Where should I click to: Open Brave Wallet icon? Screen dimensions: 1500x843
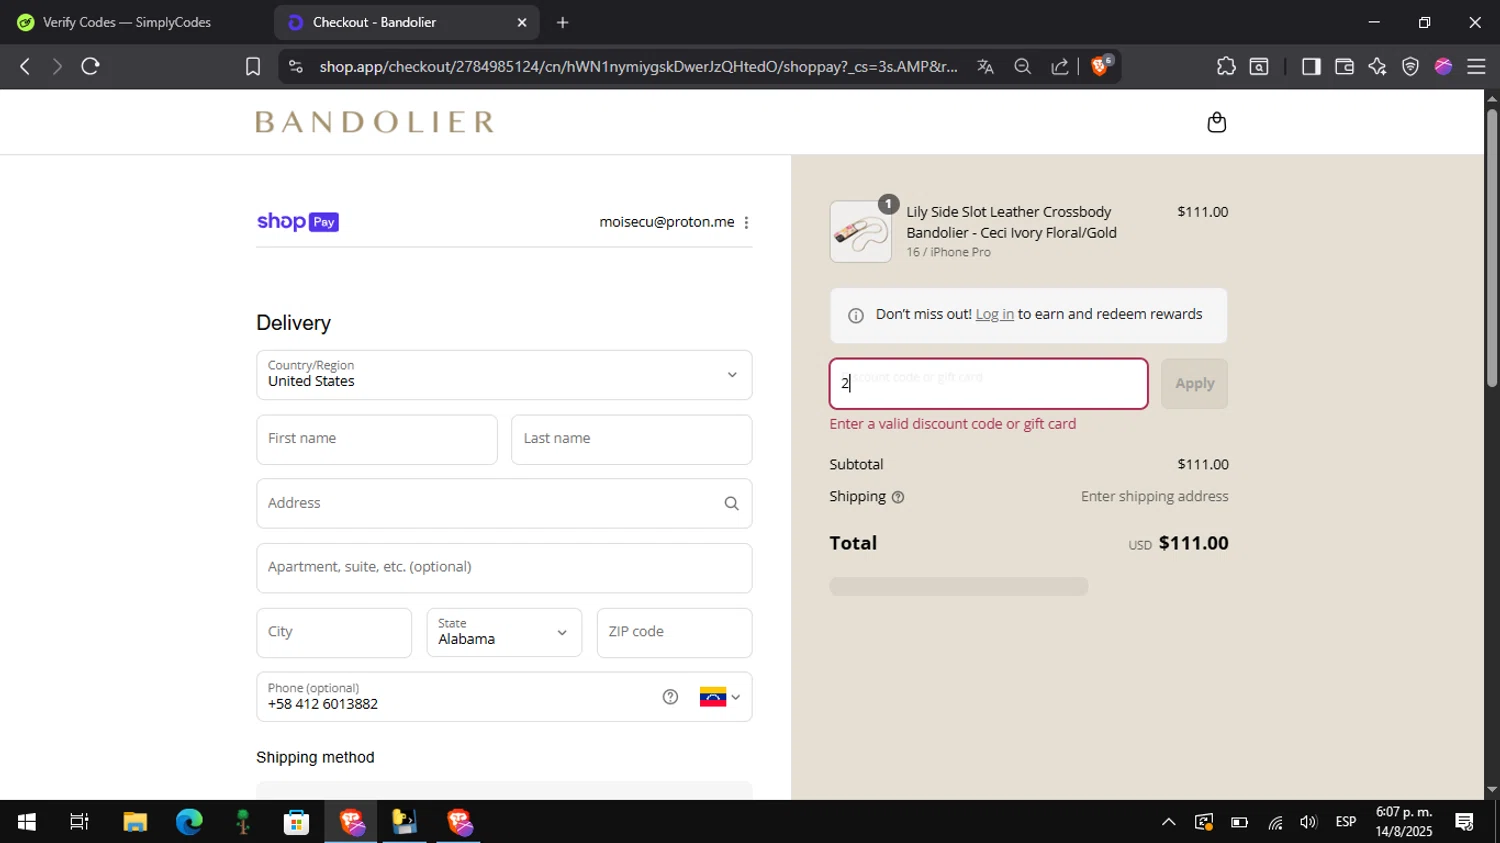pos(1344,66)
